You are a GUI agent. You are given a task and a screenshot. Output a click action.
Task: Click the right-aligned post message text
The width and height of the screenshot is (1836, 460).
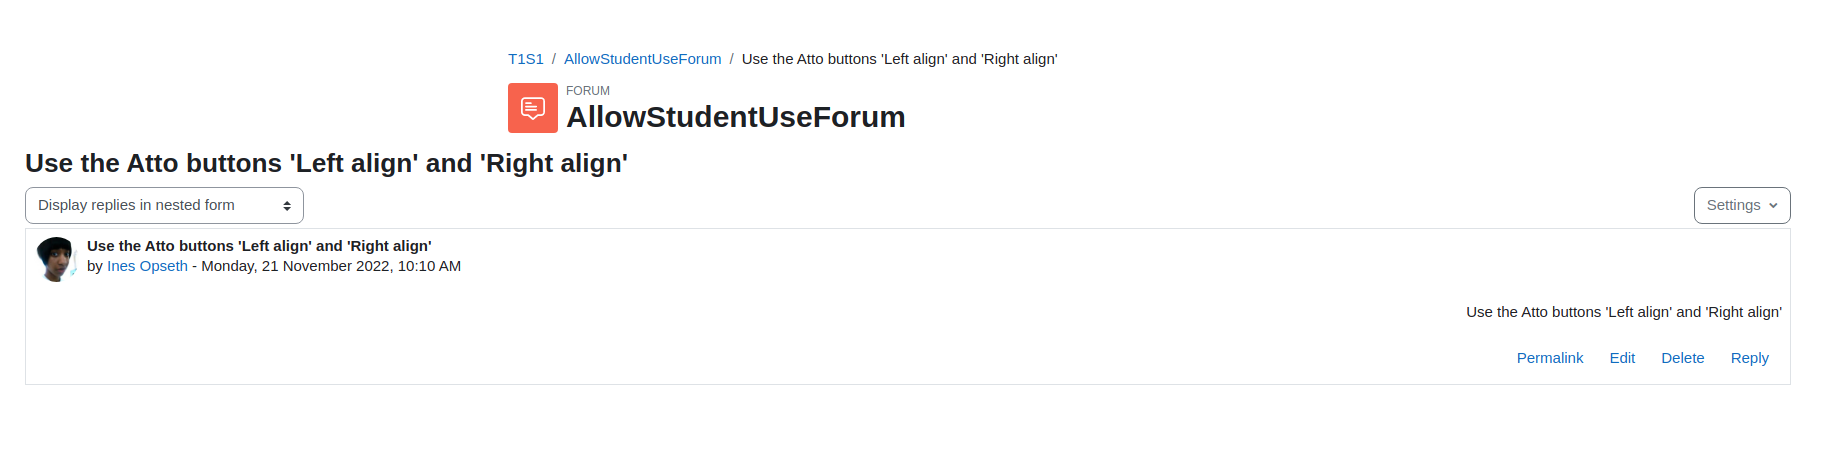click(x=1624, y=312)
